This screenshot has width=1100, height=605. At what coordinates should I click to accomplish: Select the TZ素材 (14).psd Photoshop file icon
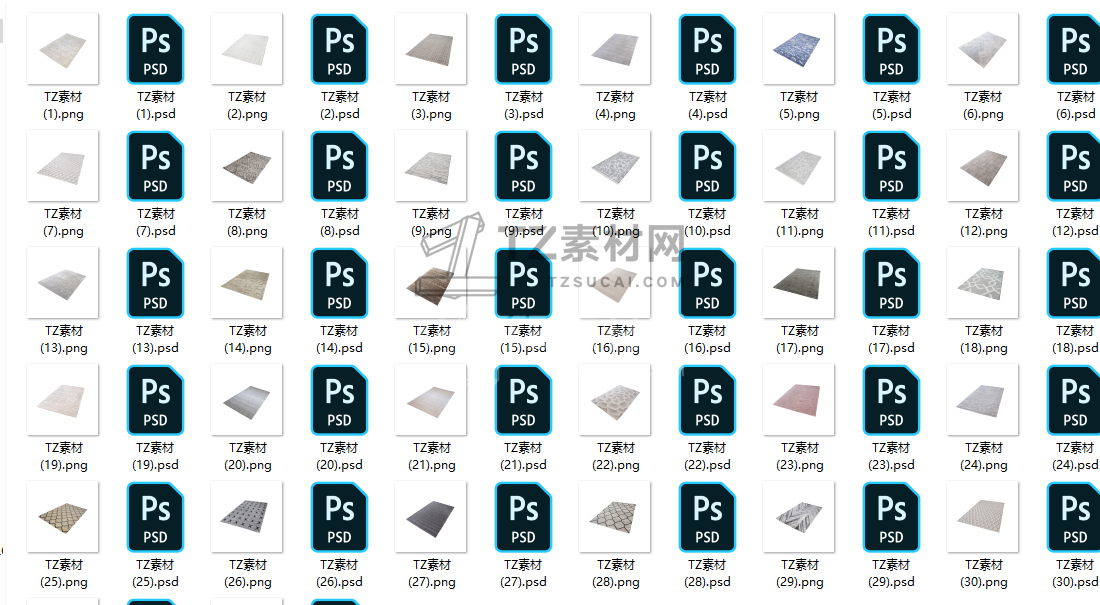pos(340,284)
